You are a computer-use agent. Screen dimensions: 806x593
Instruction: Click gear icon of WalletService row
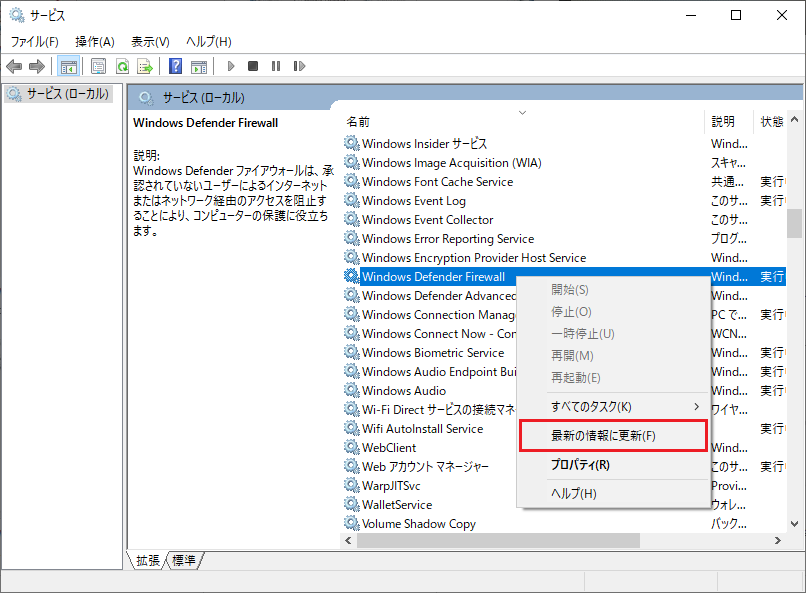[x=352, y=505]
